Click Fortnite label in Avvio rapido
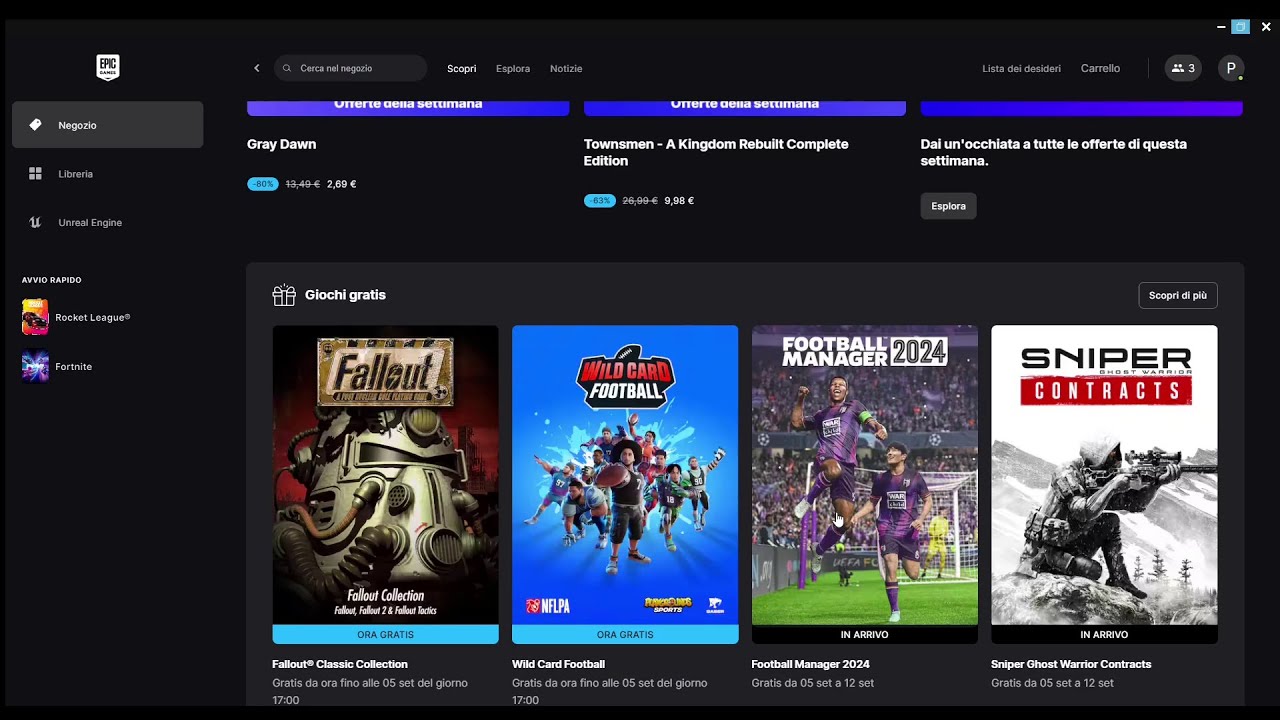 point(74,366)
